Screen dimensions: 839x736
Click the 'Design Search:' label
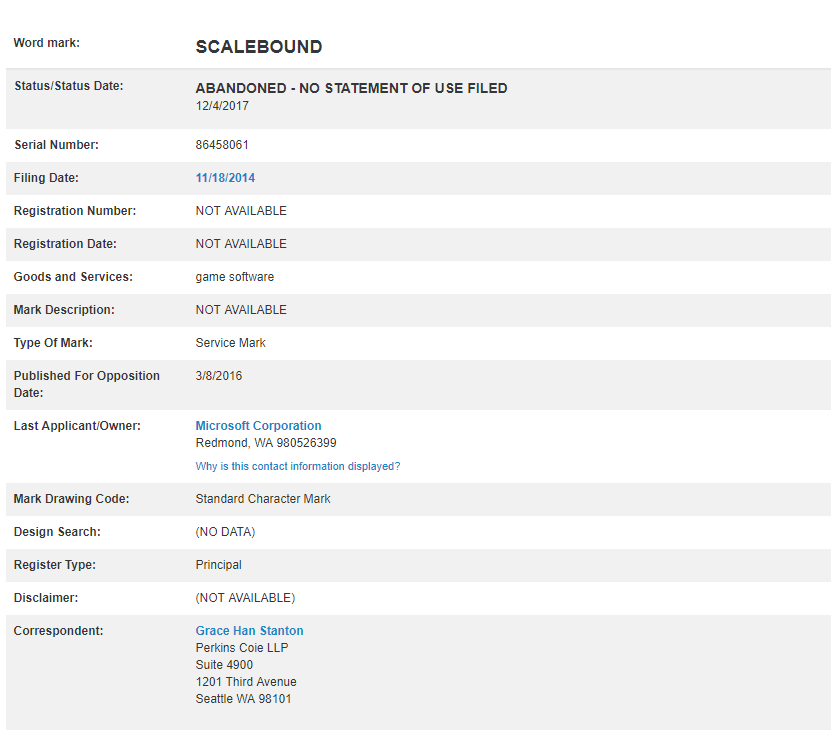click(x=57, y=532)
